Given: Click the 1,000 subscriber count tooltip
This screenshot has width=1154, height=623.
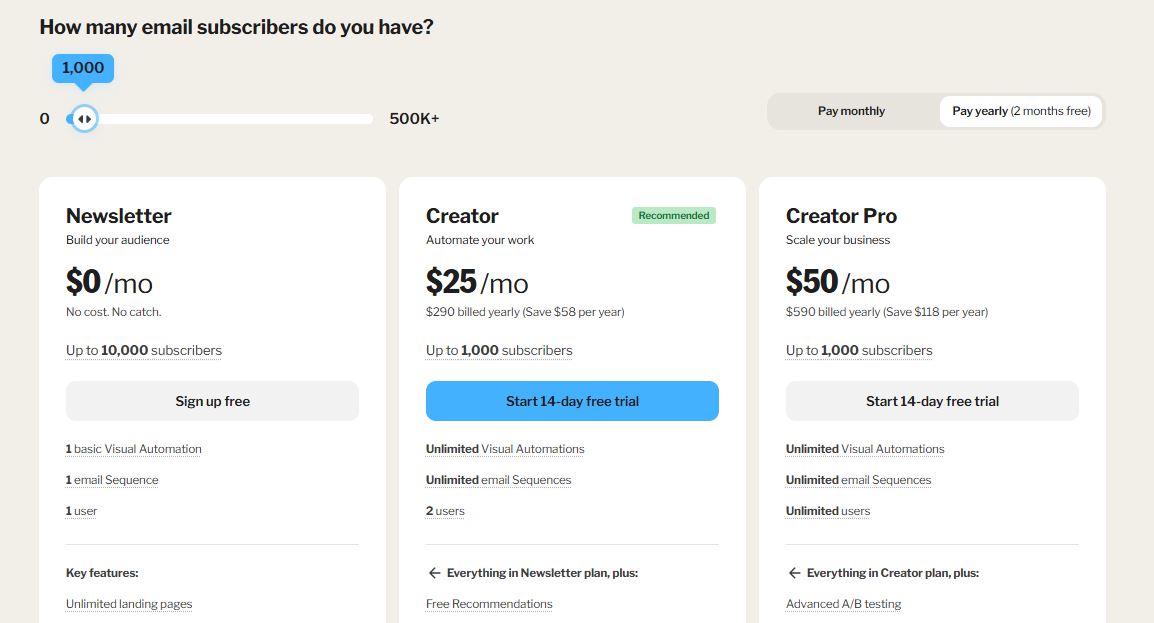Looking at the screenshot, I should (83, 68).
